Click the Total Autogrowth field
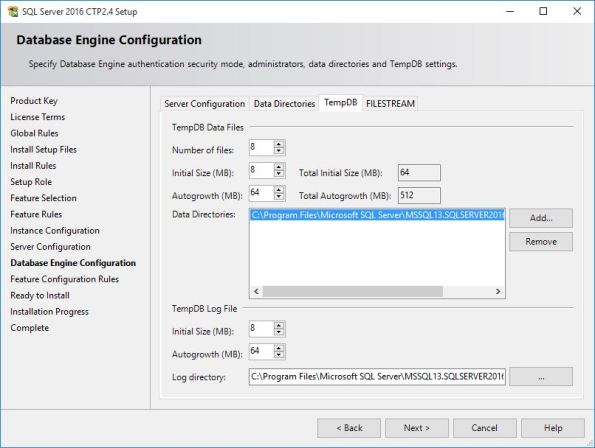Image resolution: width=595 pixels, height=448 pixels. [419, 195]
